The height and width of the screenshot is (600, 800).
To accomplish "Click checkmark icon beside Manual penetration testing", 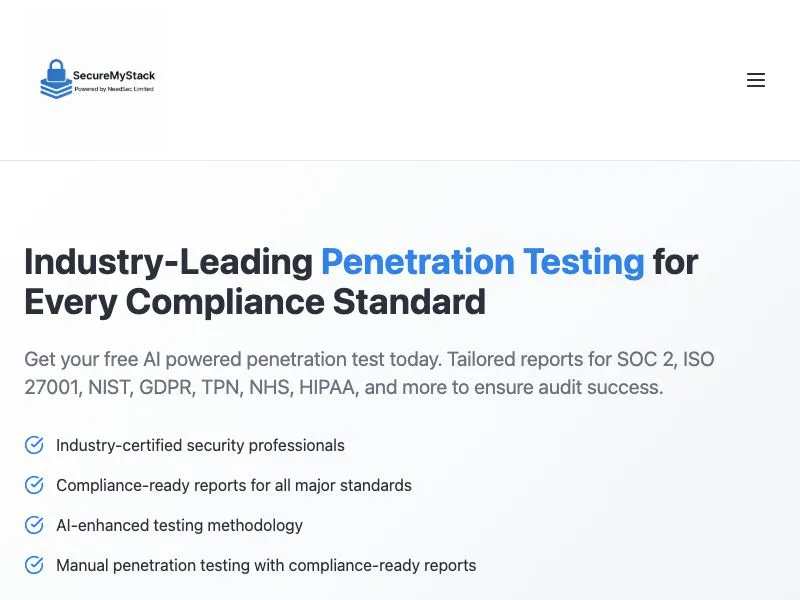I will [34, 565].
